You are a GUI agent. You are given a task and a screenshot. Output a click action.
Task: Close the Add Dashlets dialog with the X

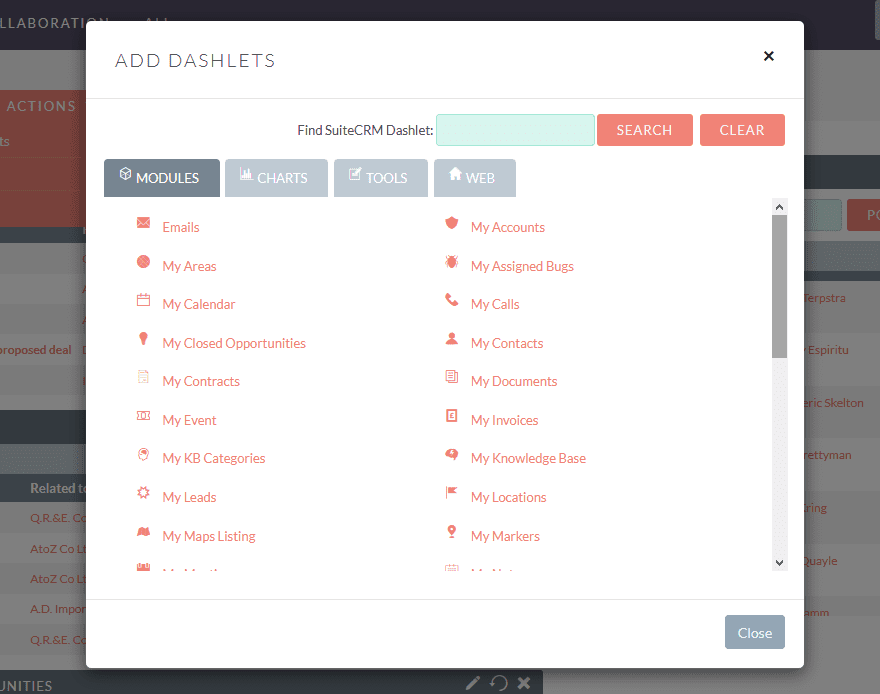(769, 56)
